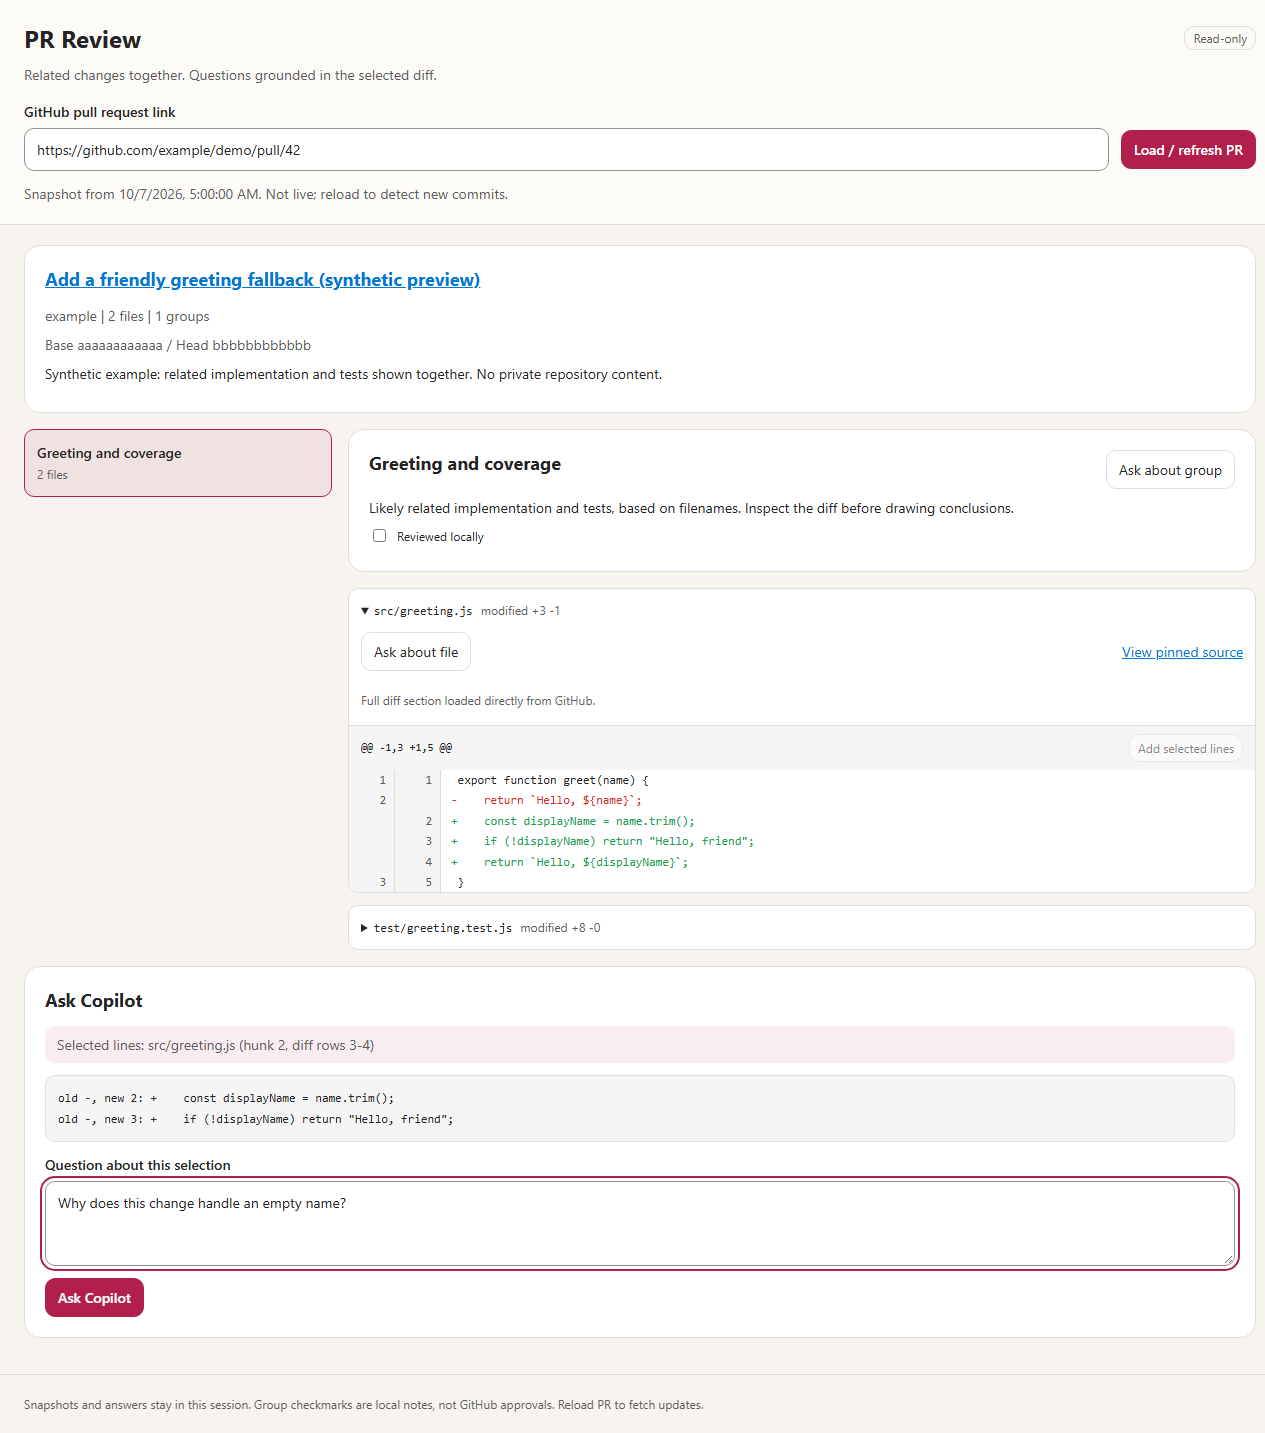Check the Reviewed locally checkbox
1265x1433 pixels.
380,536
